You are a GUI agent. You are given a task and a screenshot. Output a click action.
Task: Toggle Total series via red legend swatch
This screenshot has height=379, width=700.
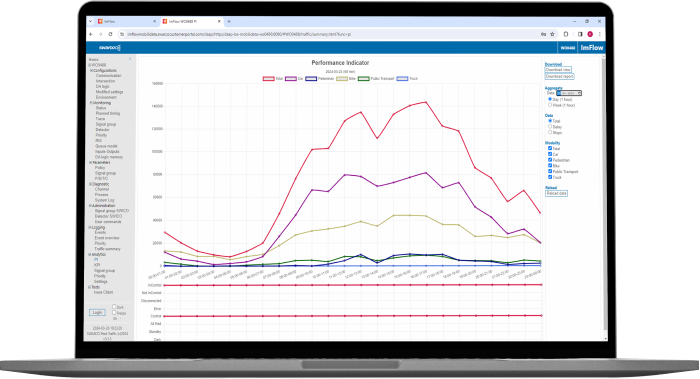pos(268,79)
